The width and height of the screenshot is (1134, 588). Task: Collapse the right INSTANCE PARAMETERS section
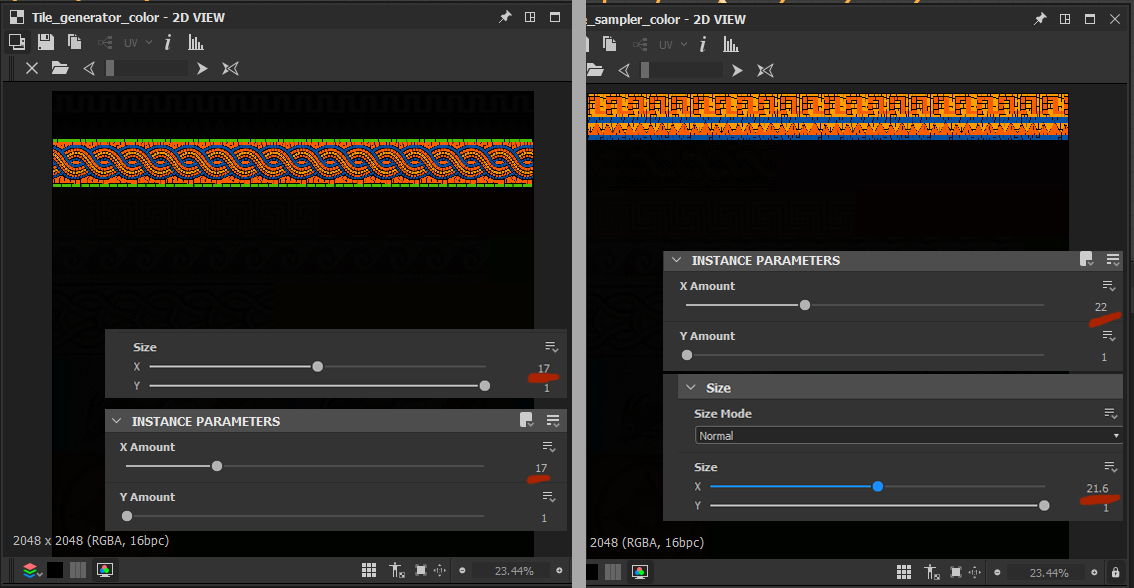coord(678,260)
